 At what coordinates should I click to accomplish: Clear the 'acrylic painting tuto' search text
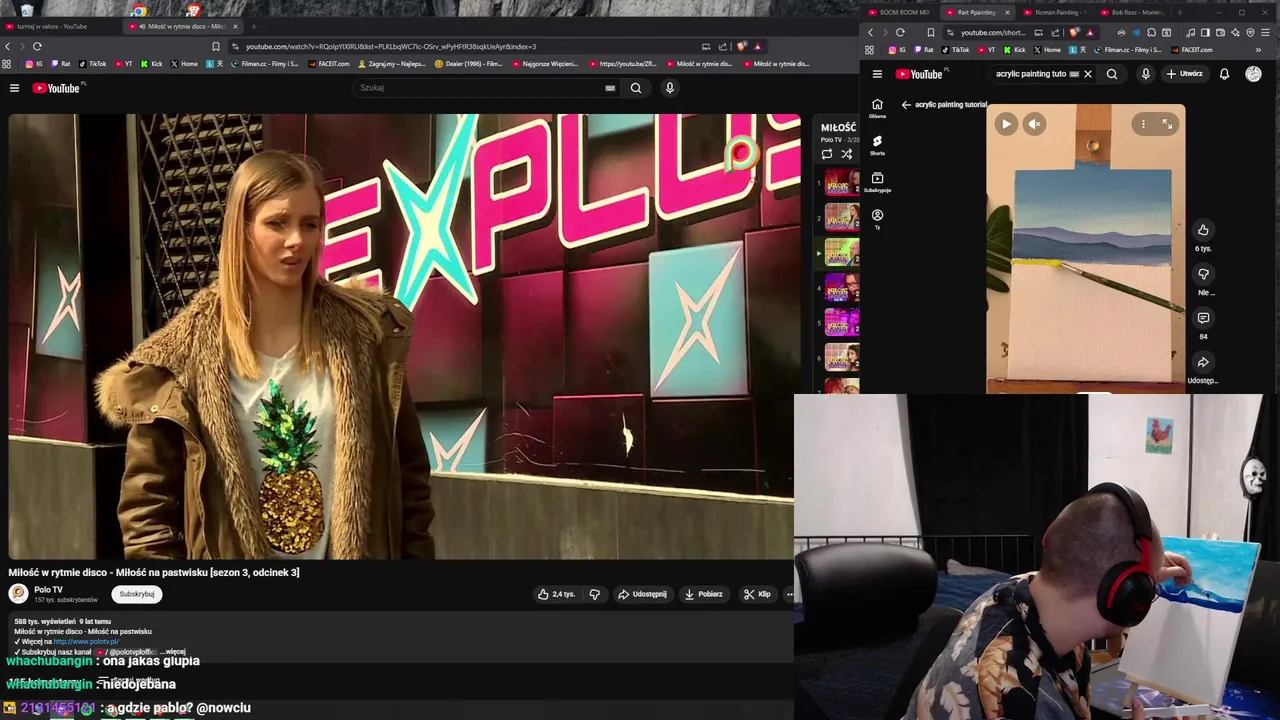click(x=1088, y=74)
